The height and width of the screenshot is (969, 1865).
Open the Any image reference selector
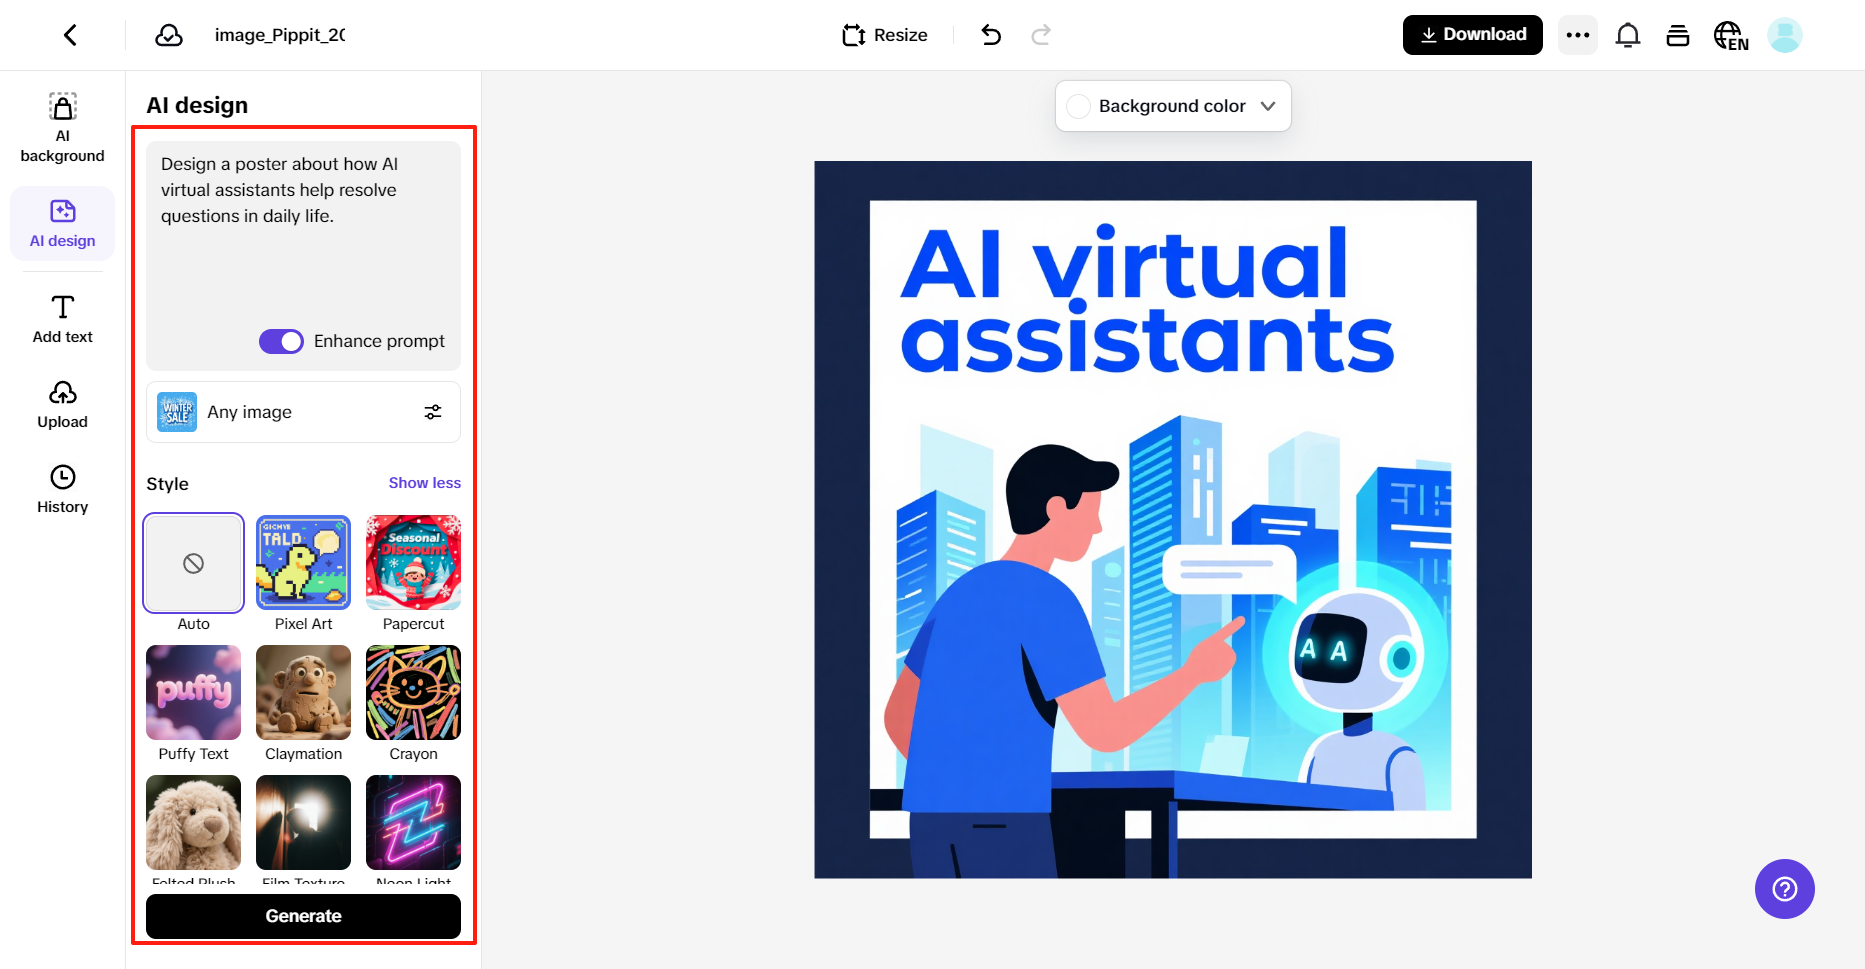coord(303,412)
